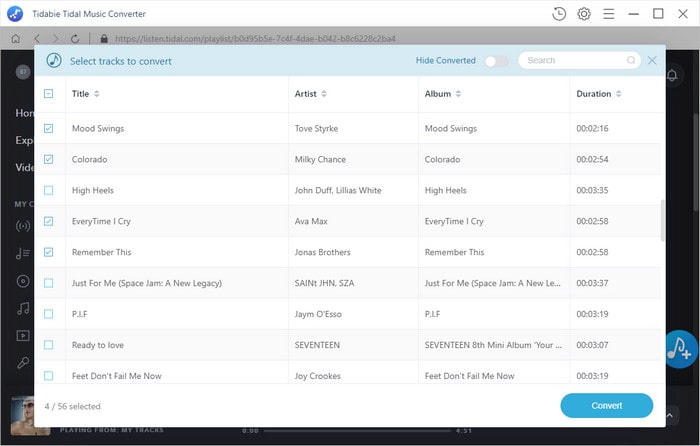Image resolution: width=700 pixels, height=446 pixels.
Task: Click the search magnifier icon
Action: pos(630,60)
